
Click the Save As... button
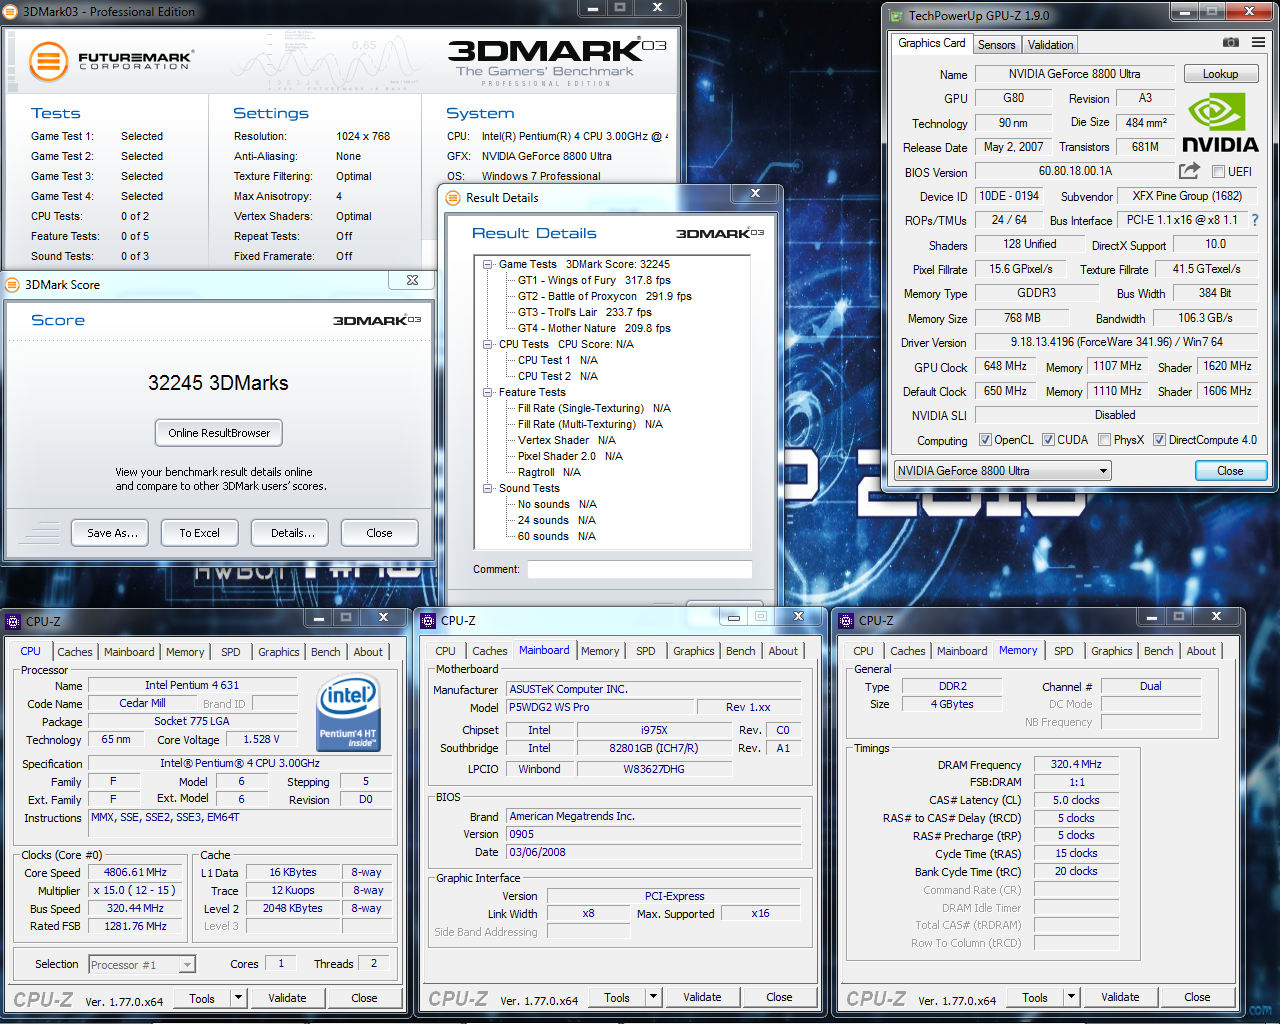pos(110,533)
